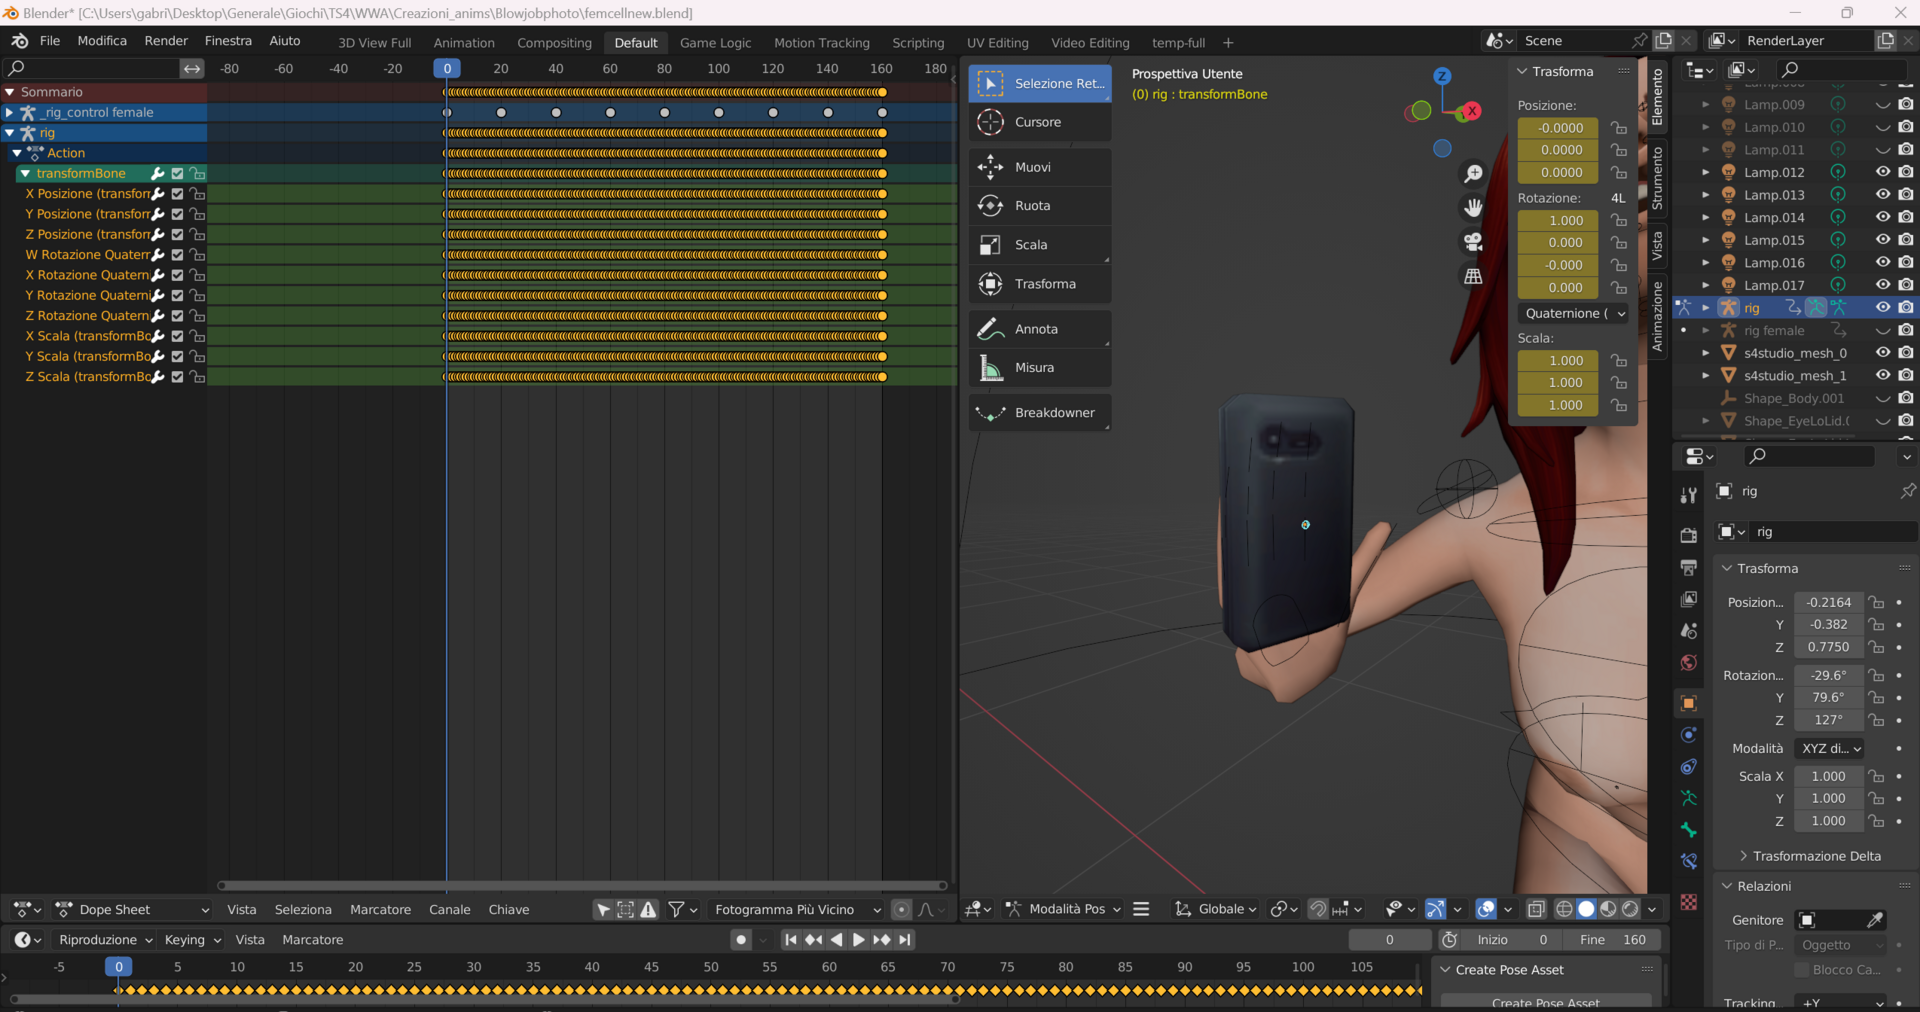
Task: Open Fotogramma Più Vicino snap dropdown
Action: [797, 910]
